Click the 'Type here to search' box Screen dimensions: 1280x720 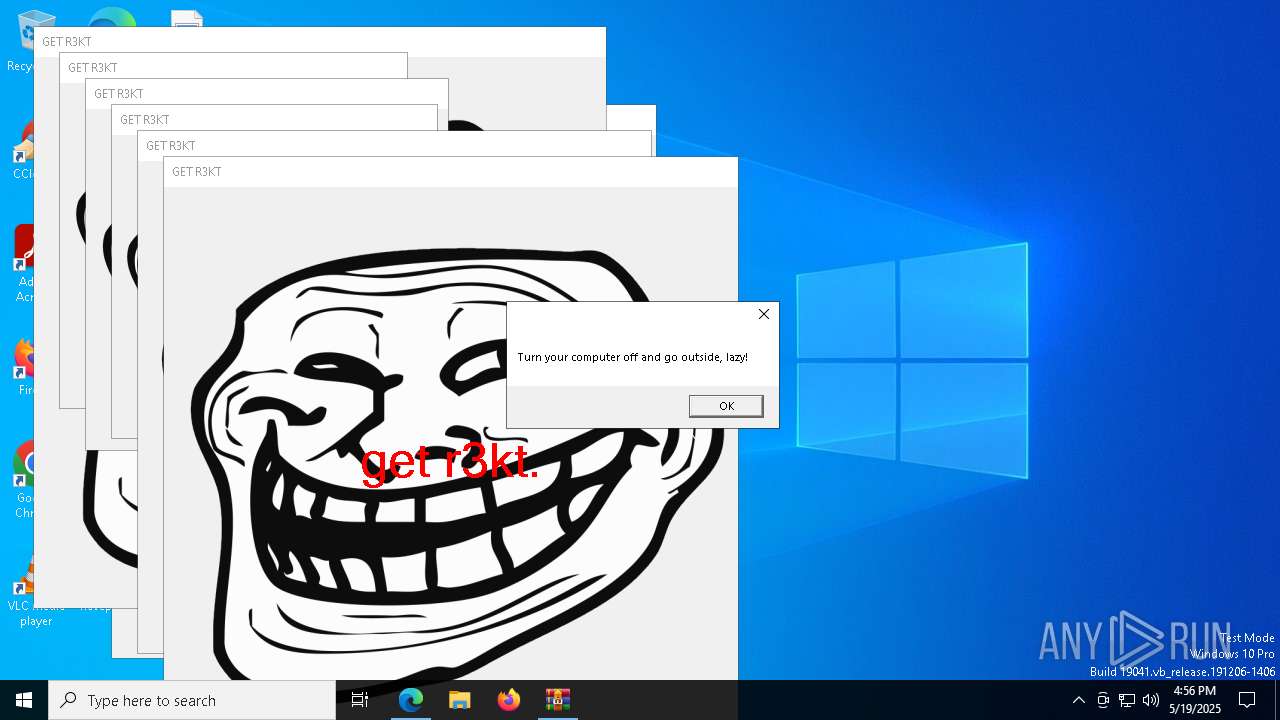coord(192,700)
